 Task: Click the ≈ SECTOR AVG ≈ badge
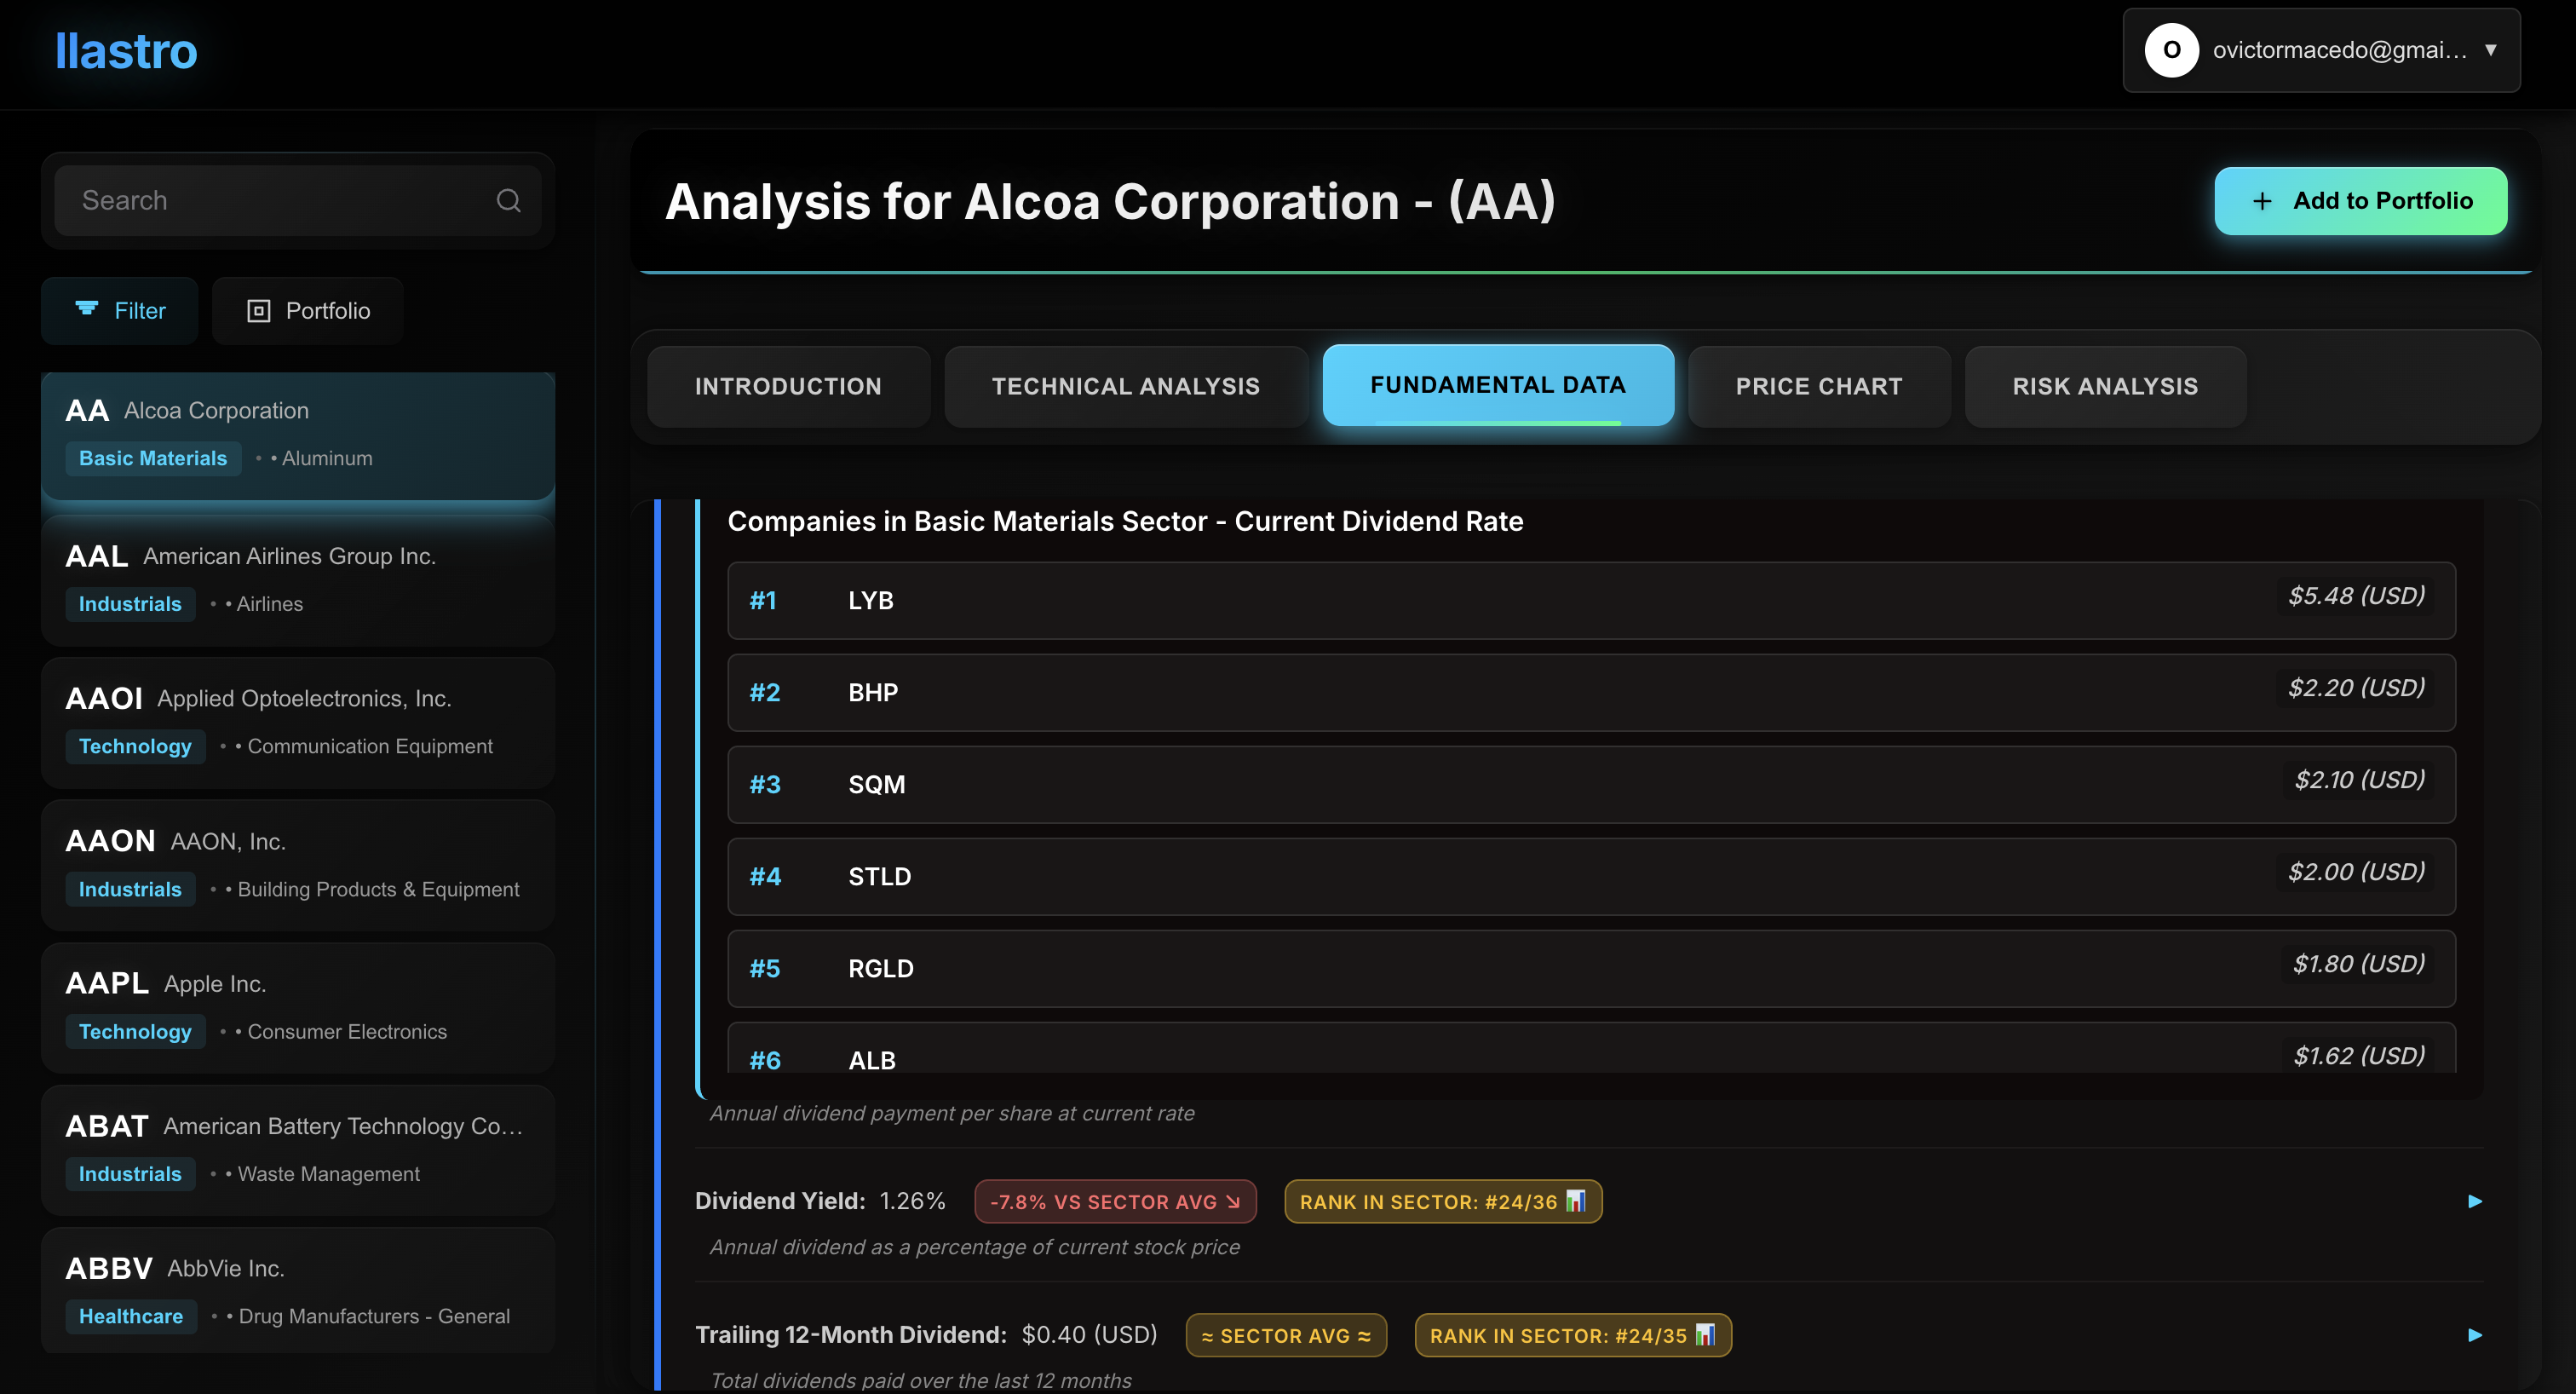[x=1286, y=1335]
